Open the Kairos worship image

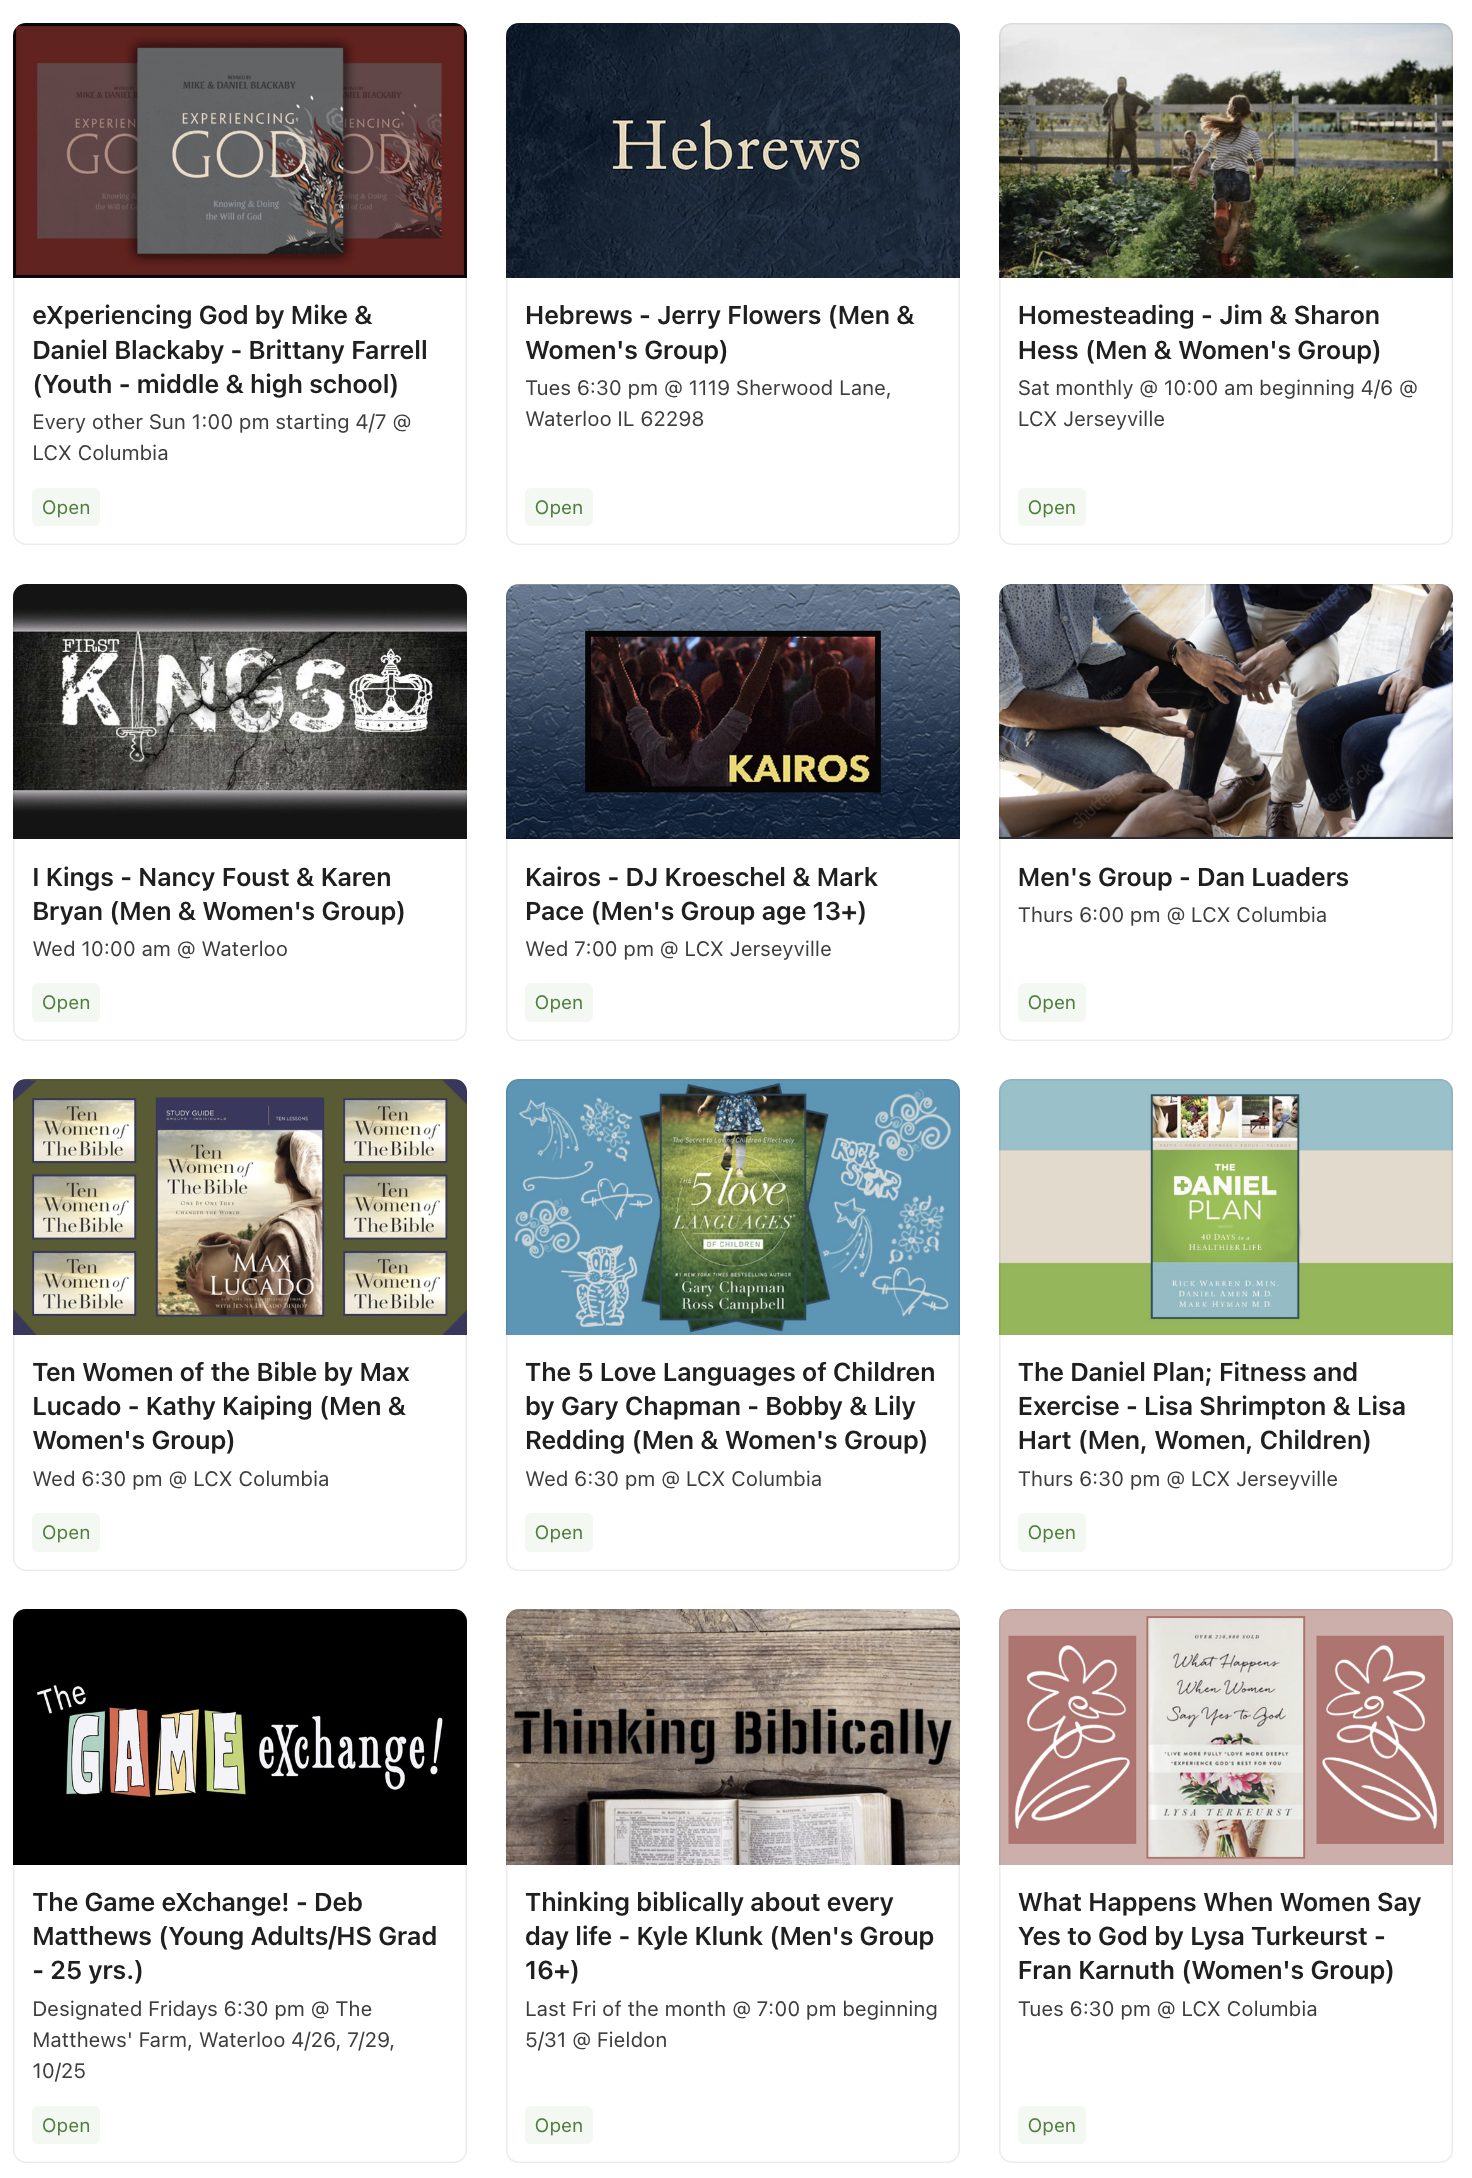tap(733, 712)
